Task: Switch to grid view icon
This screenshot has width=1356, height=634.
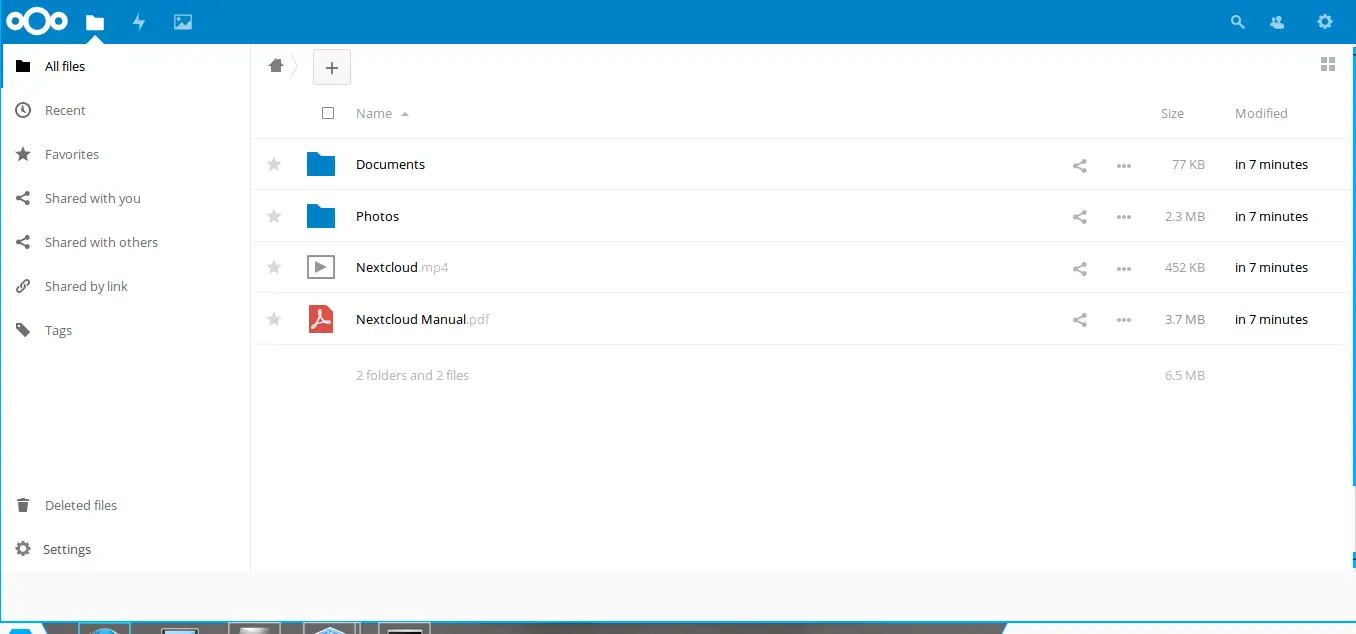Action: (1328, 64)
